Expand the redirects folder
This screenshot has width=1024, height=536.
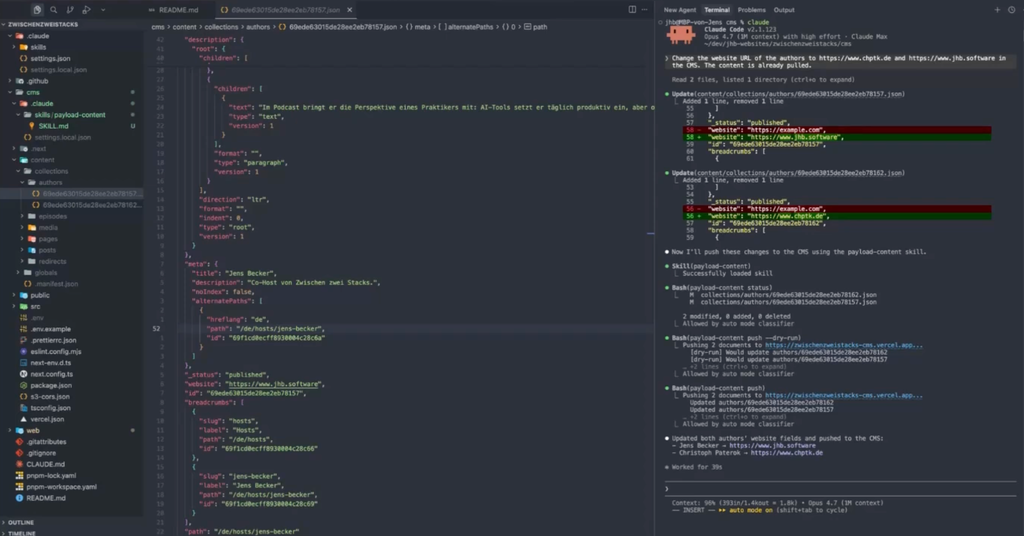pos(52,261)
